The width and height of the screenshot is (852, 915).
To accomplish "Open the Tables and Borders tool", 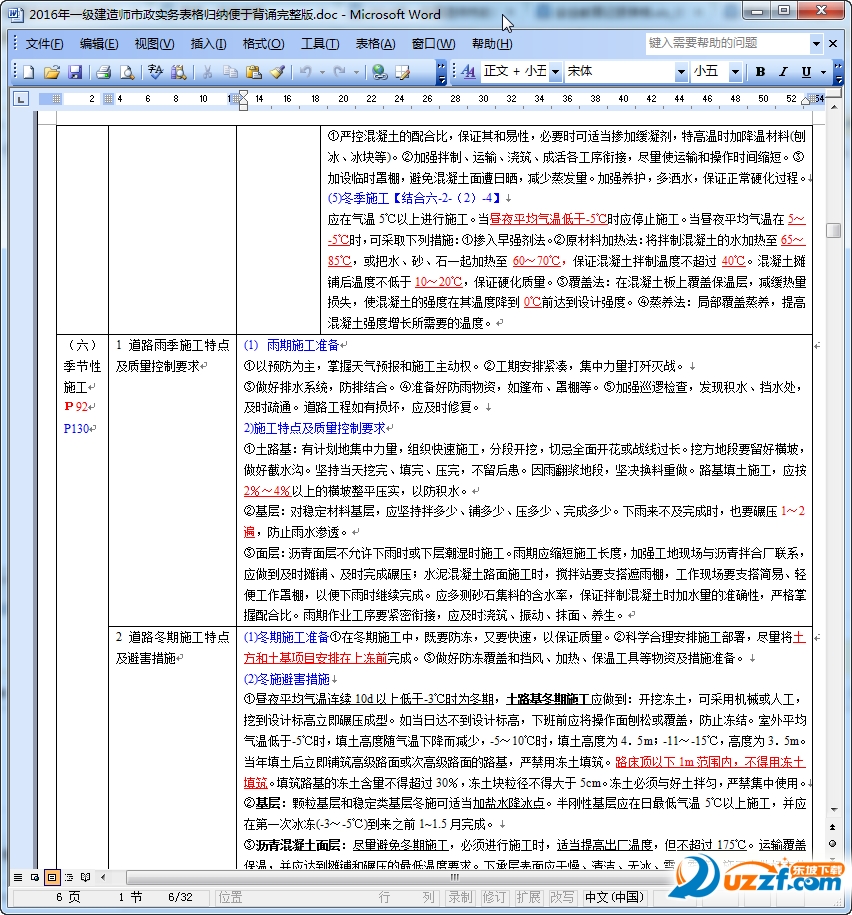I will 403,72.
